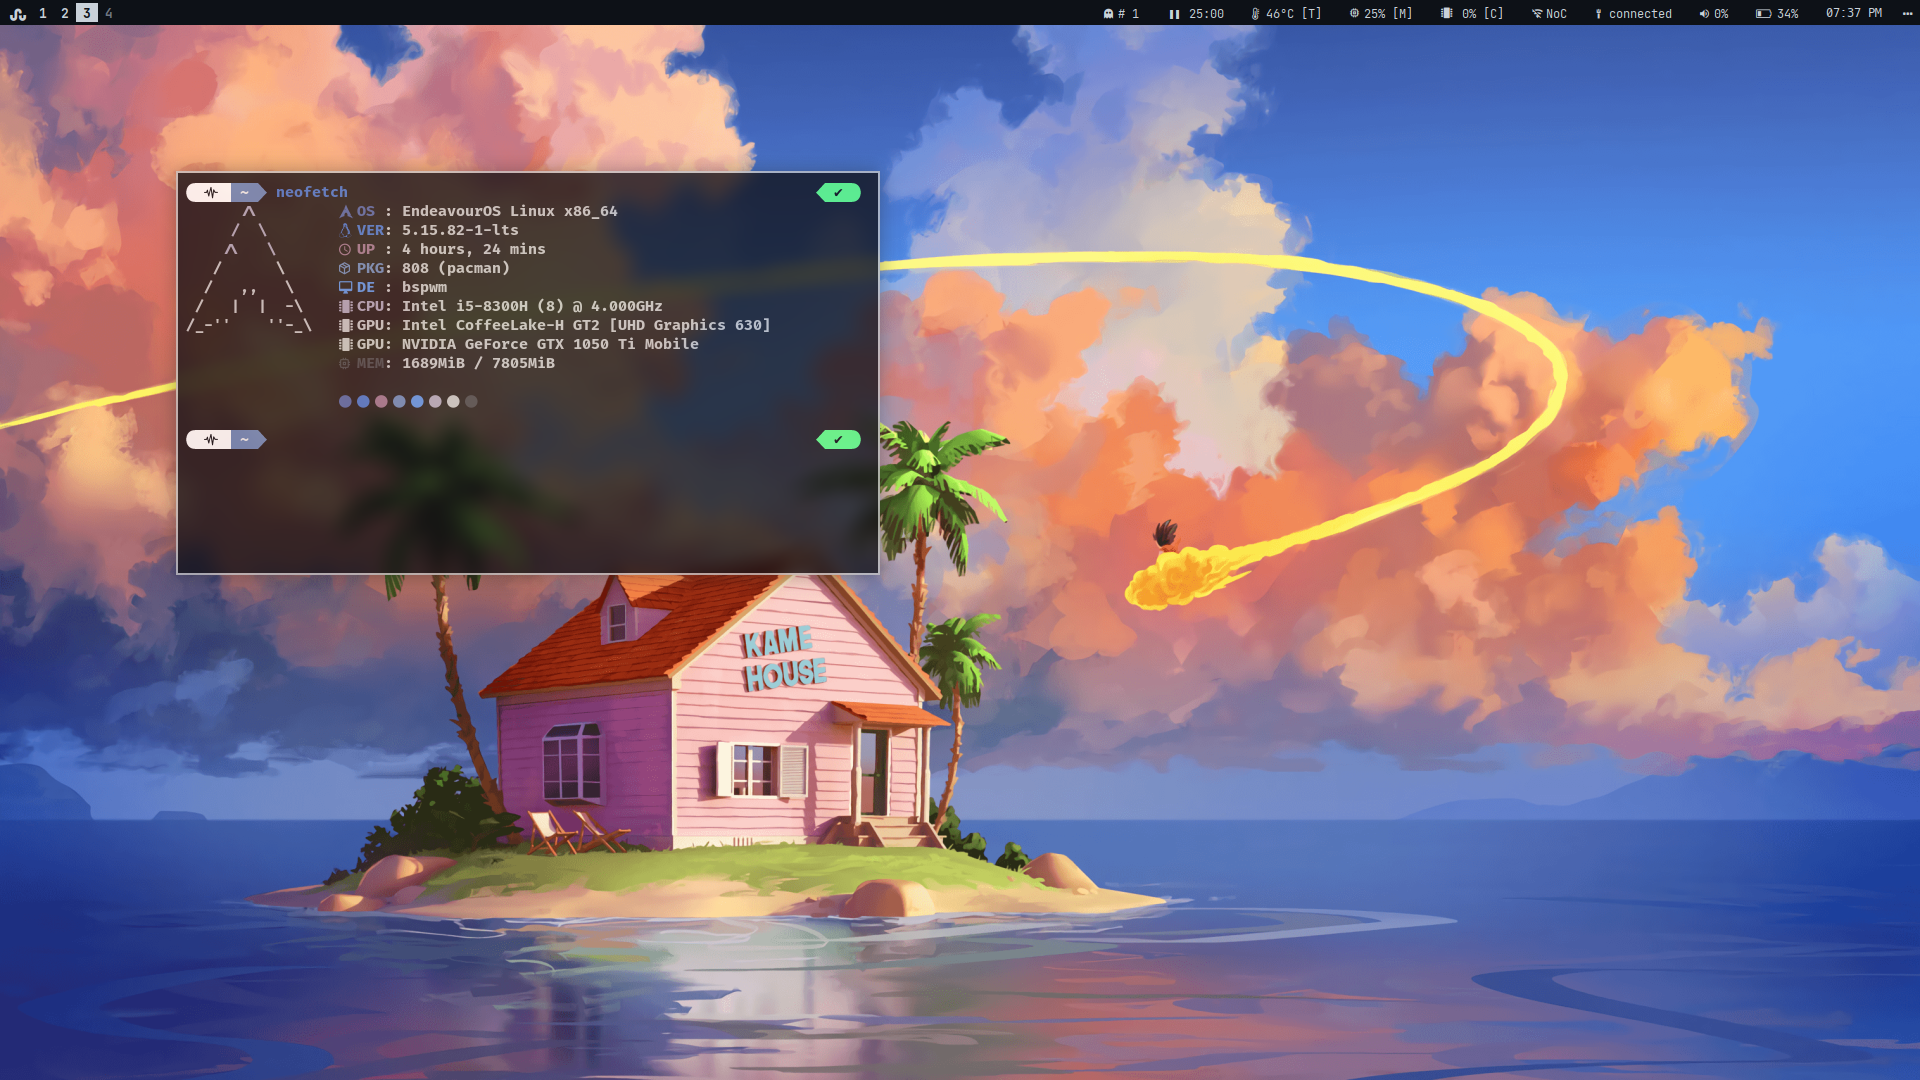Switch to workspace 1
1920x1080 pixels.
[43, 14]
